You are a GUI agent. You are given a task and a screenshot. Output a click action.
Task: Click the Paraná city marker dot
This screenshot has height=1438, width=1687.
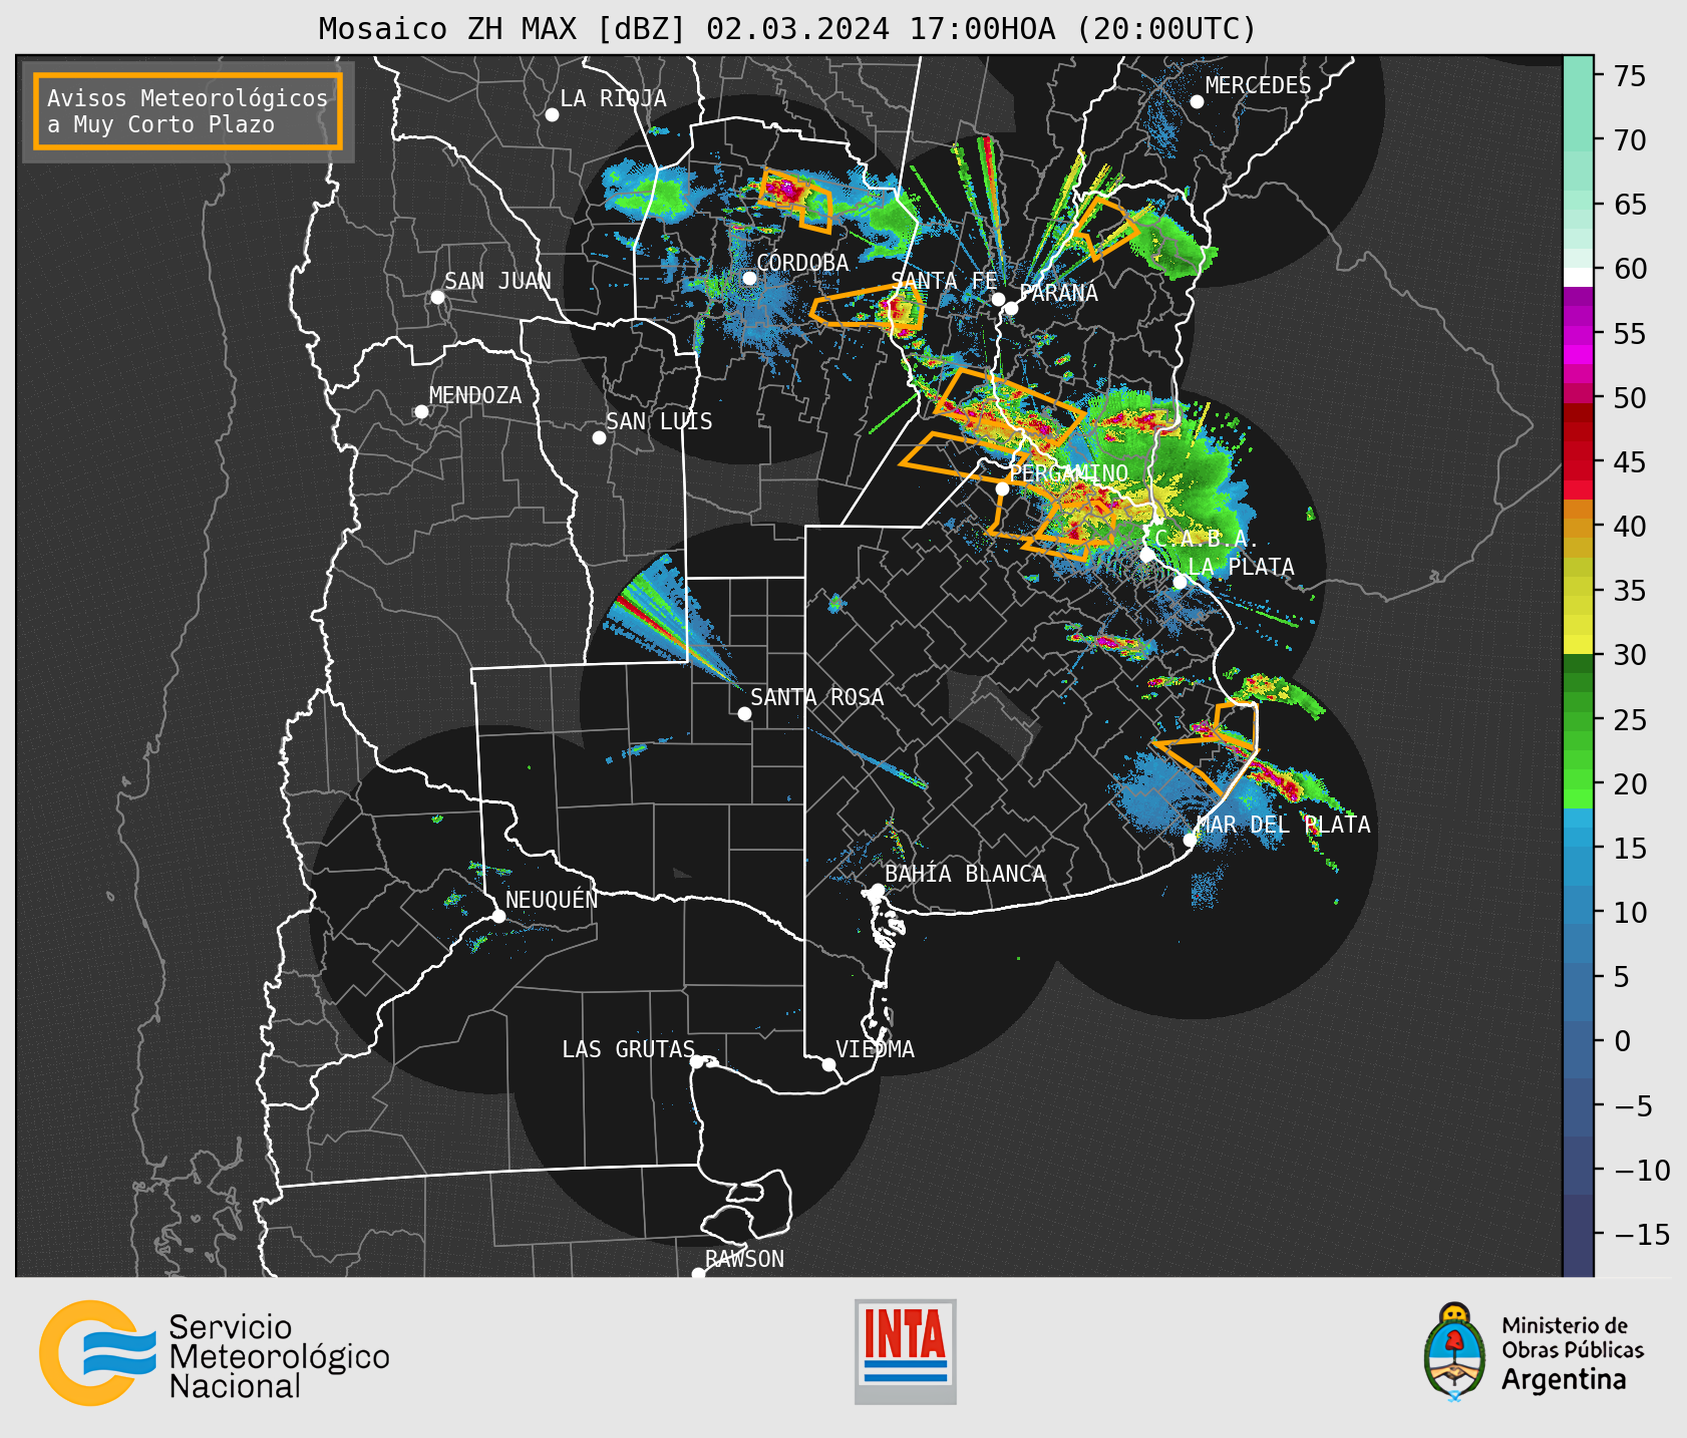click(x=1011, y=308)
